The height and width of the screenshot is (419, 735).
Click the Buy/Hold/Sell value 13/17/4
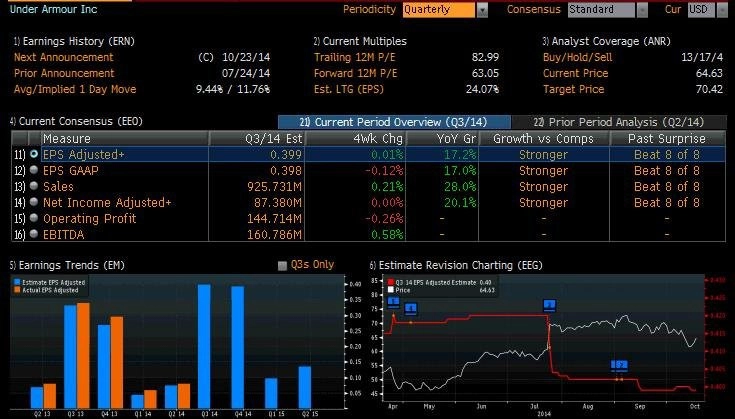[702, 57]
